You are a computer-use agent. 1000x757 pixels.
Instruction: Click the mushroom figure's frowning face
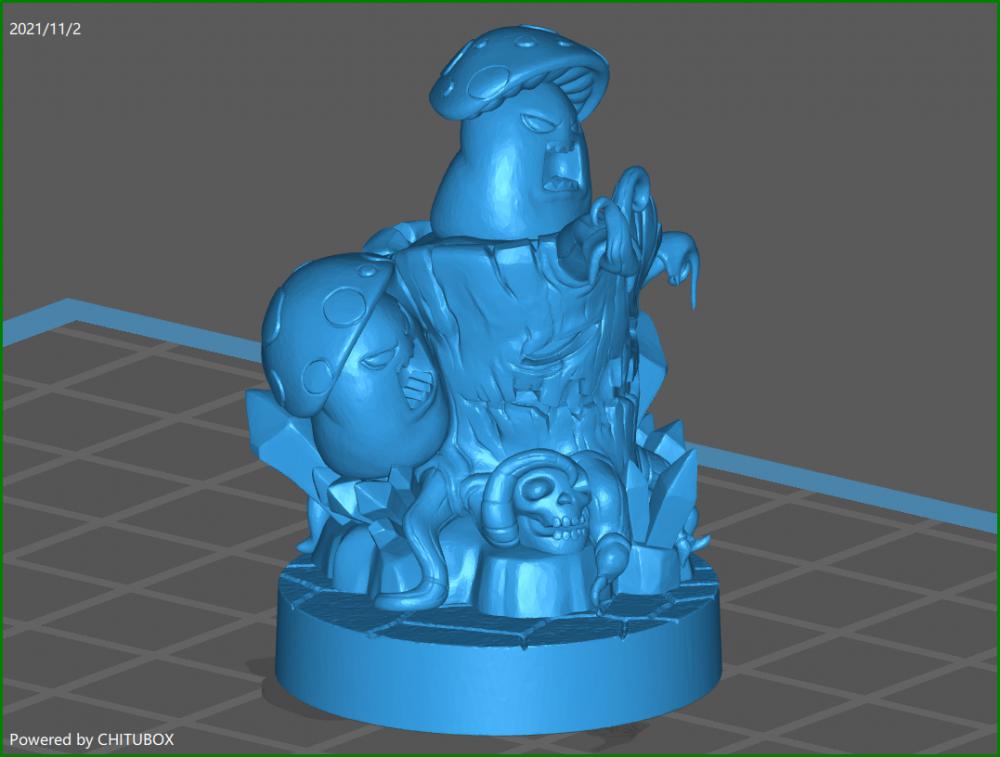555,150
